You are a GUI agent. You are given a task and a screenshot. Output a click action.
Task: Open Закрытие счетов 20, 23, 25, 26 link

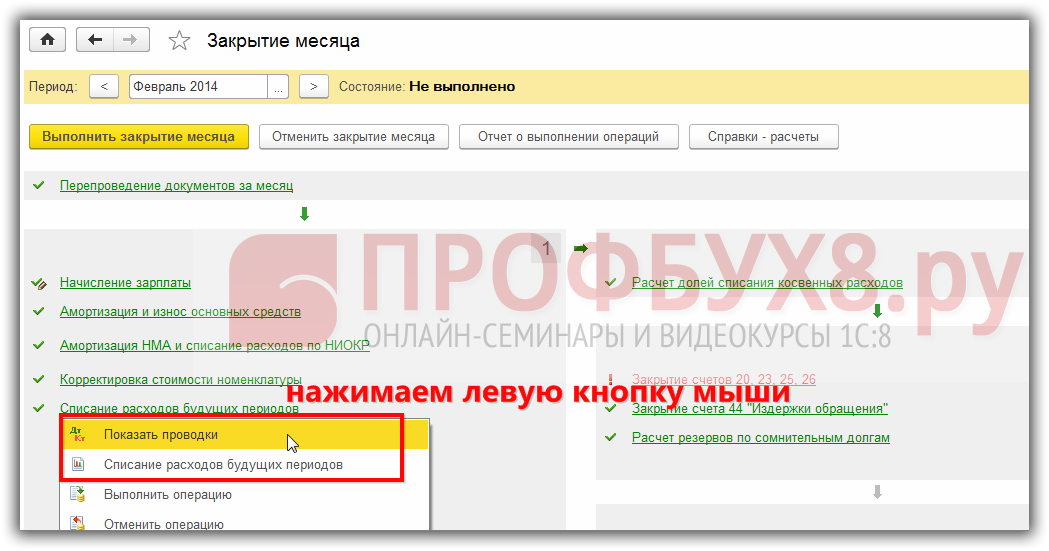(x=724, y=379)
